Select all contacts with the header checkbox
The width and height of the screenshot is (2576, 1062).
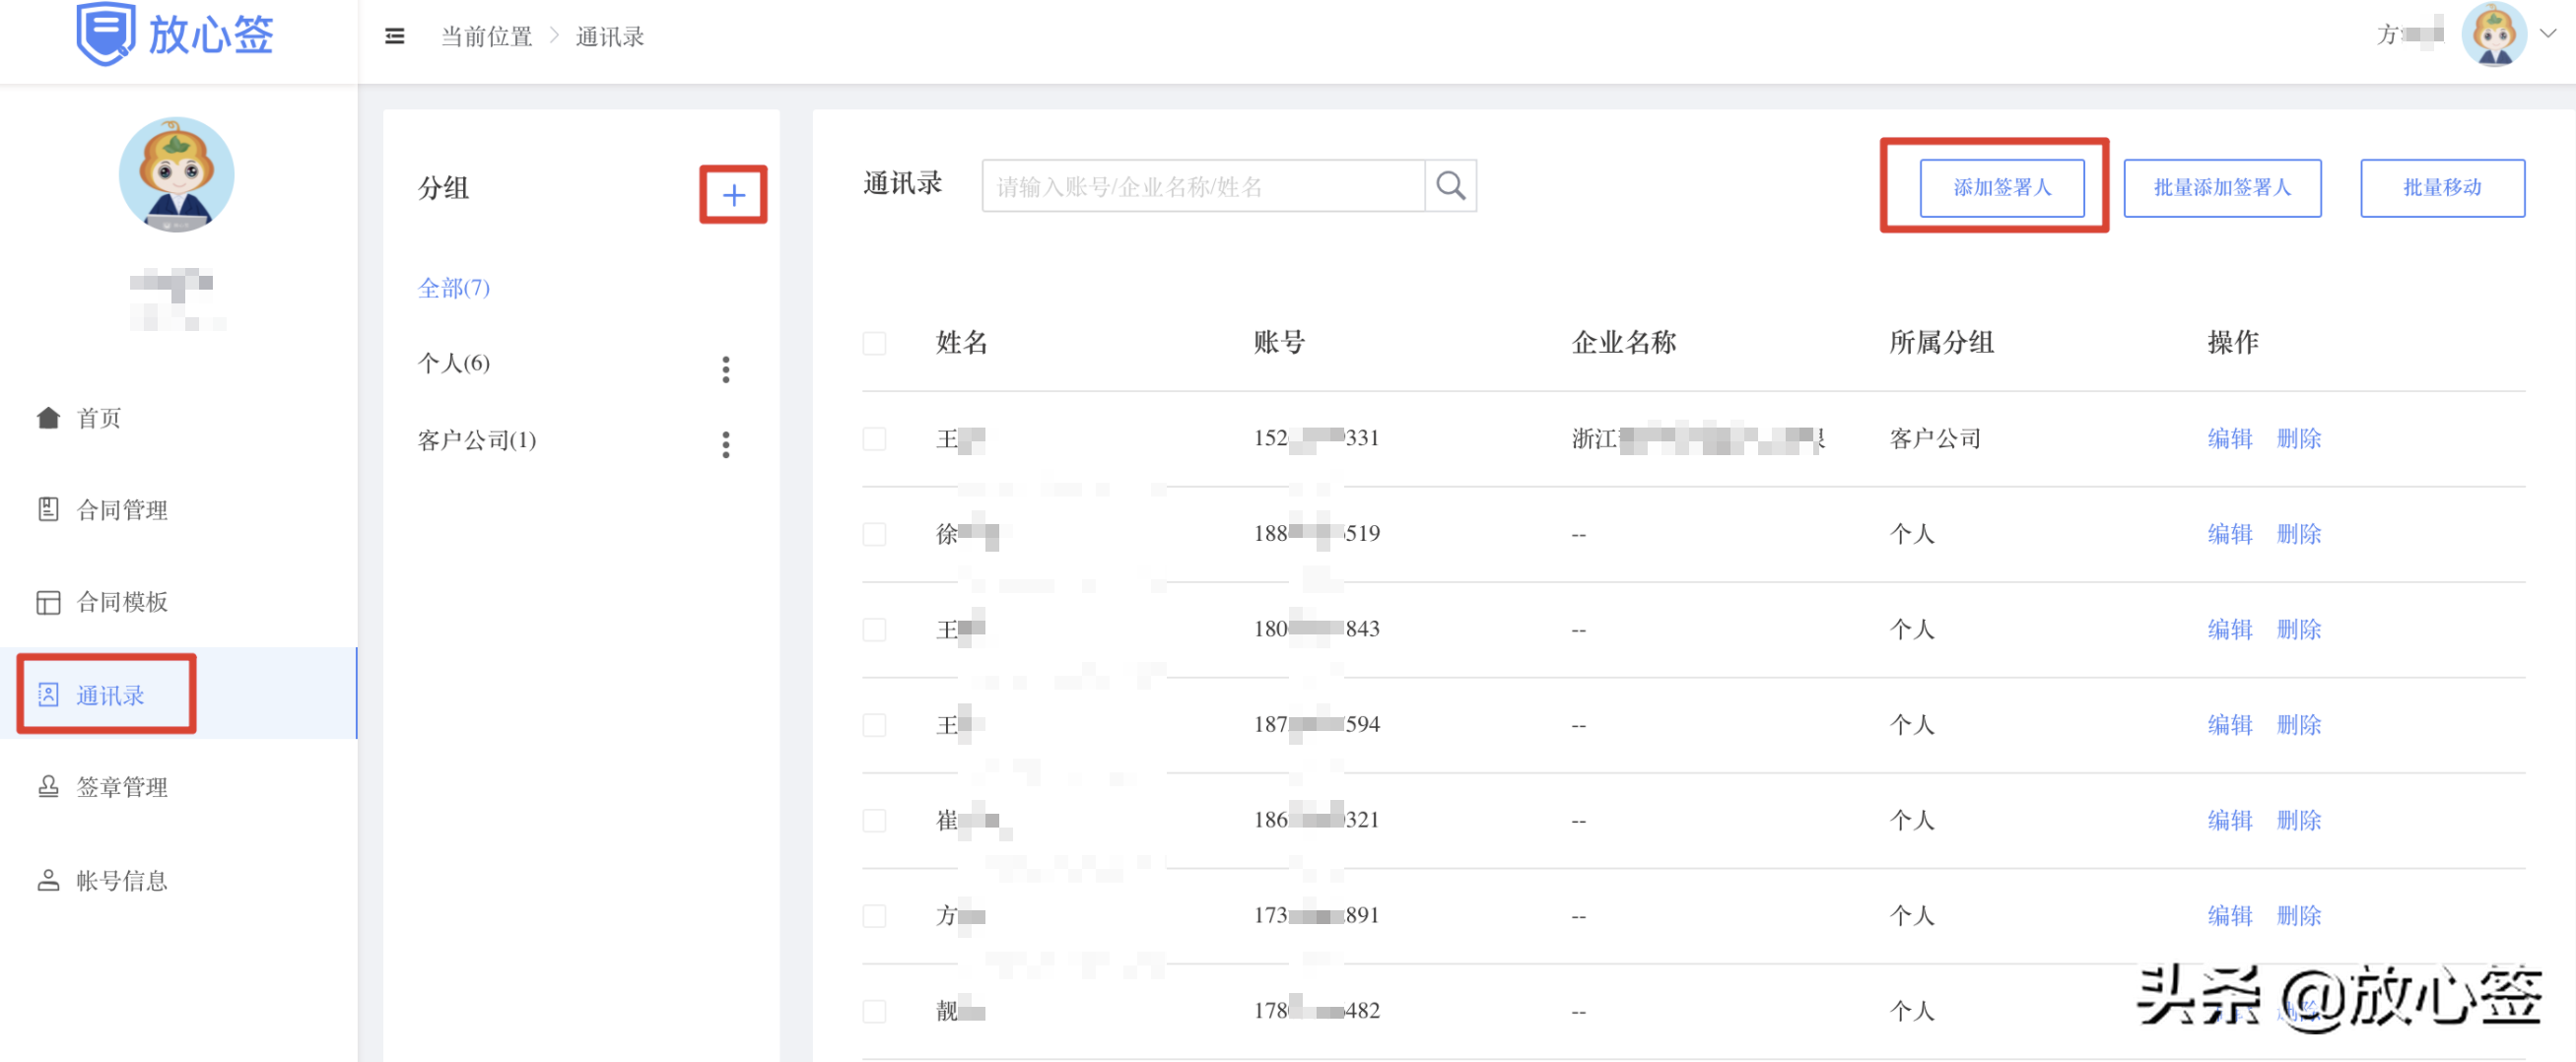point(874,343)
